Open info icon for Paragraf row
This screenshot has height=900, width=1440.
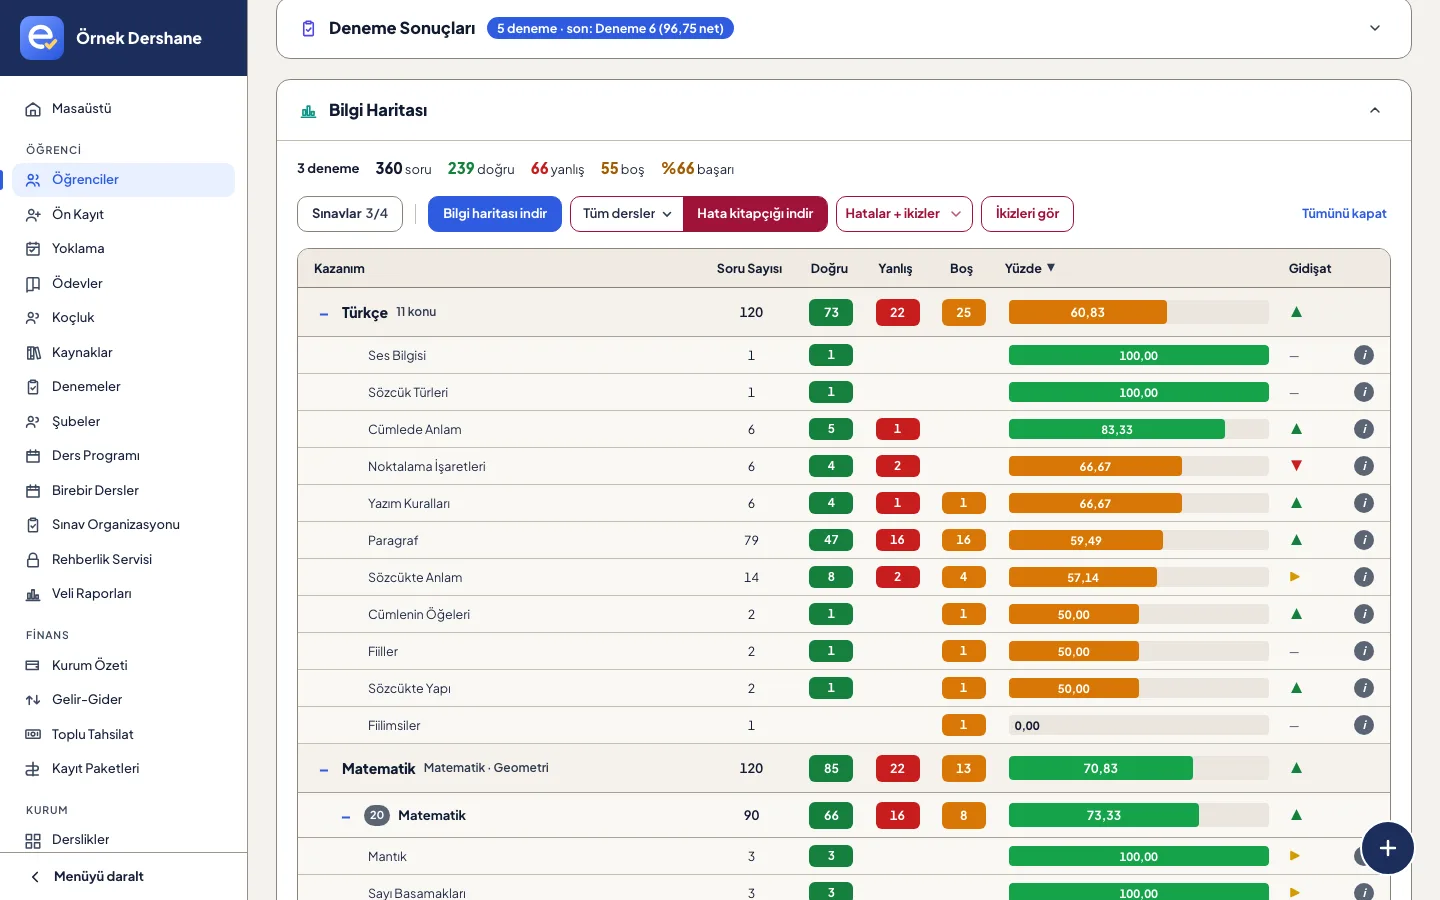1364,540
